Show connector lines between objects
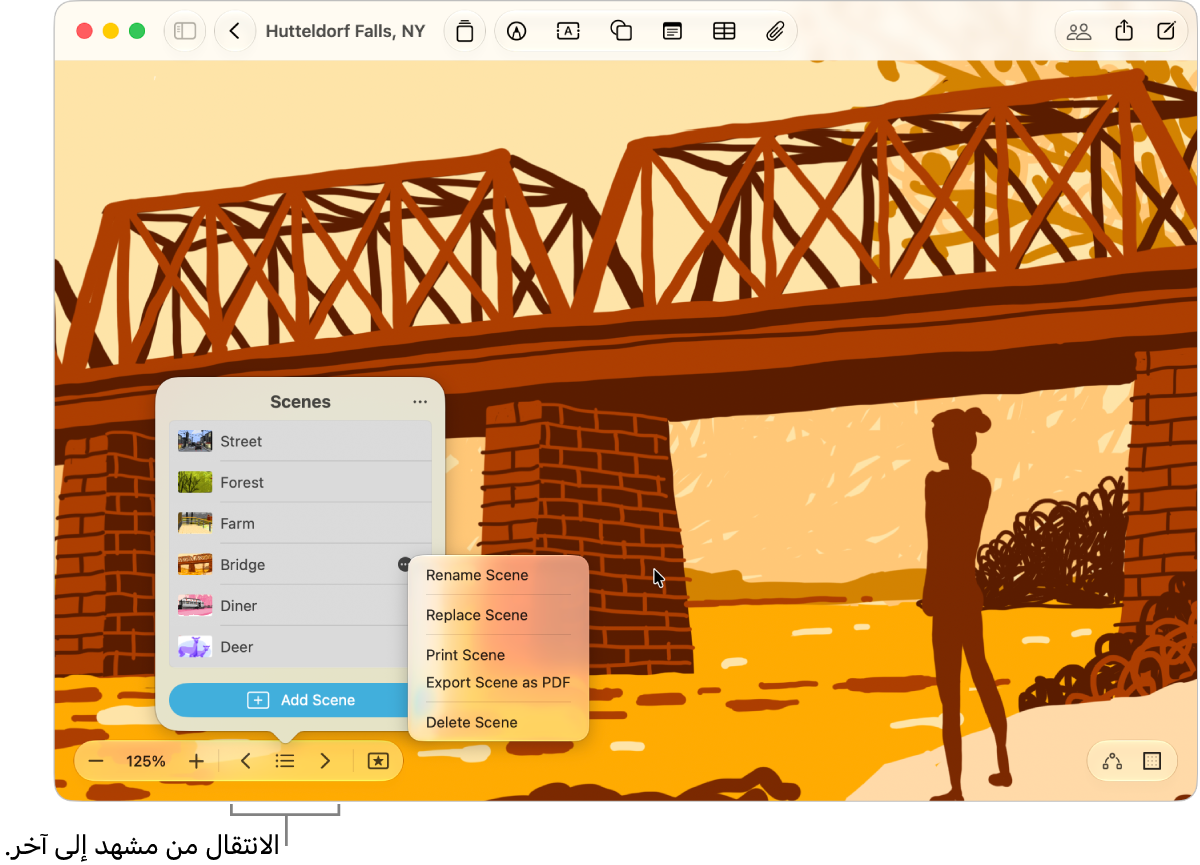Screen dimensions: 1200x865 [1112, 761]
